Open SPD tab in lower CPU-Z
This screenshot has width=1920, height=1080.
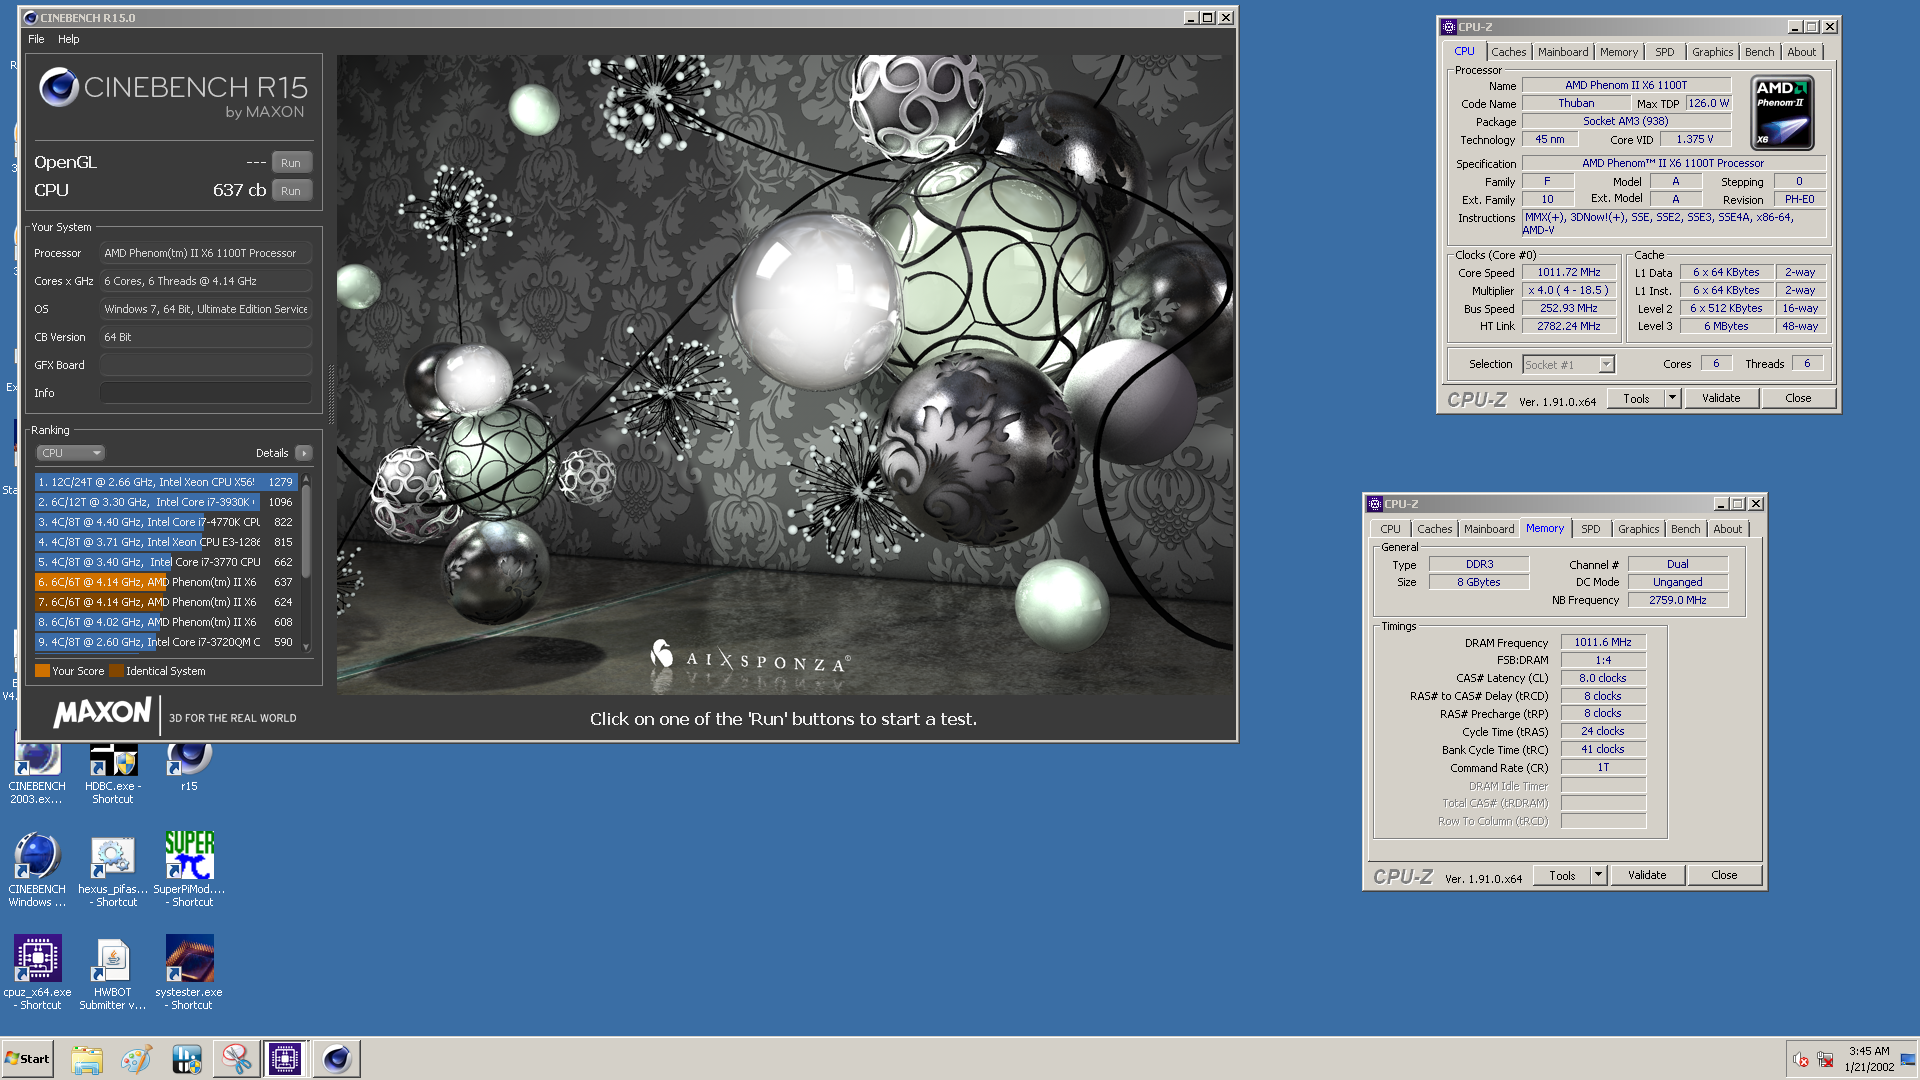pos(1590,529)
